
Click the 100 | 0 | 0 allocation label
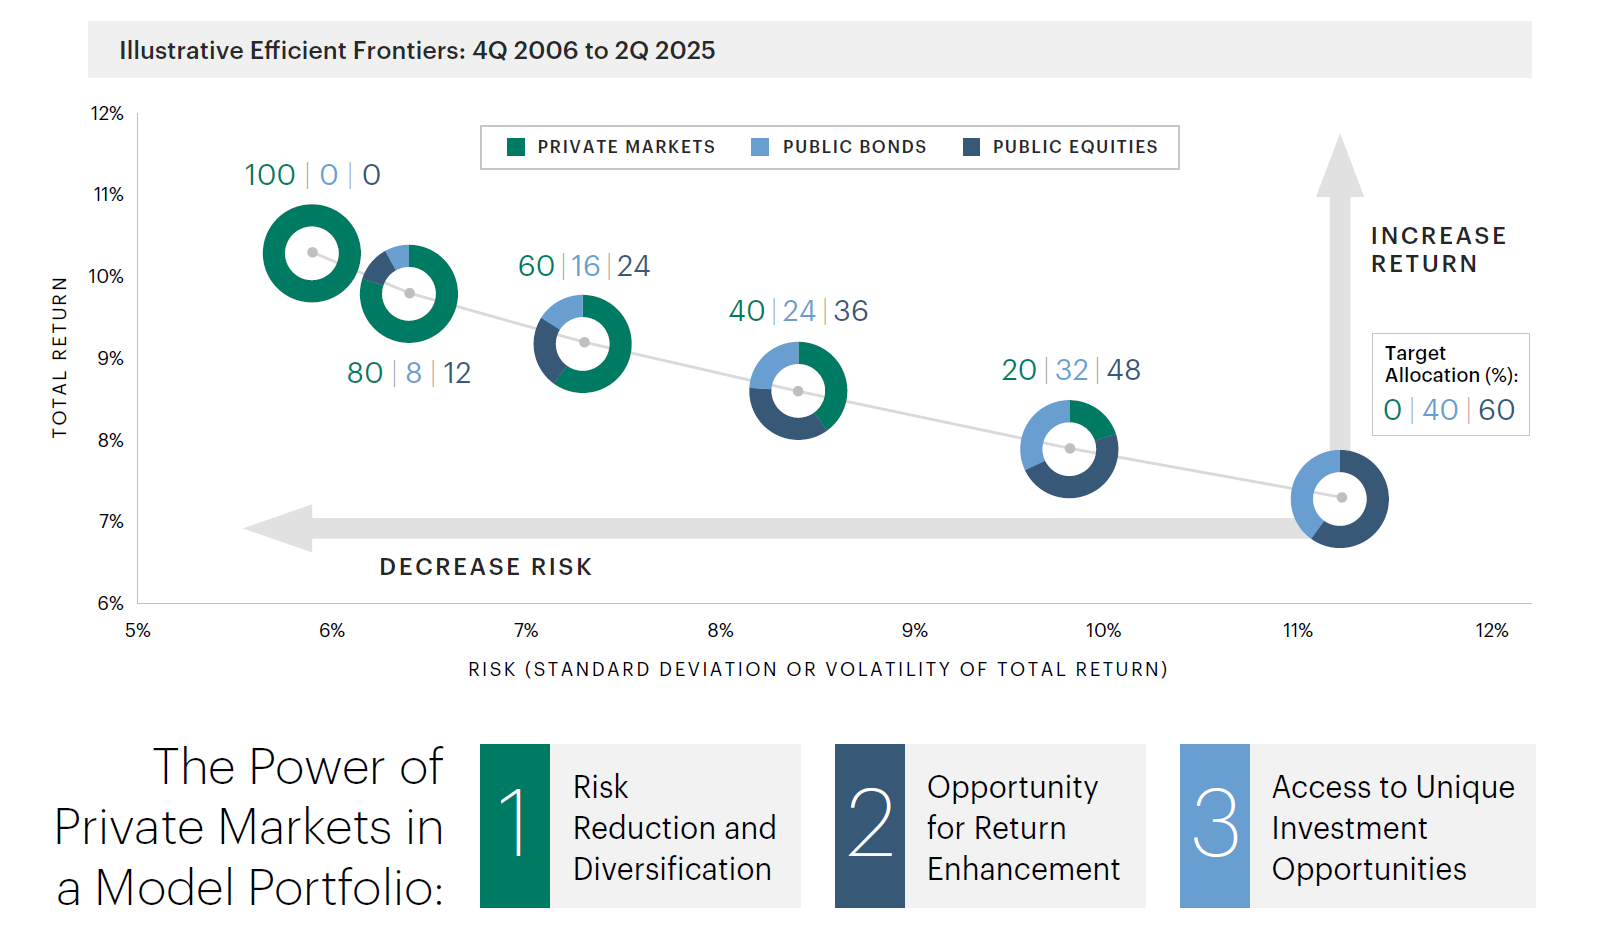[313, 175]
